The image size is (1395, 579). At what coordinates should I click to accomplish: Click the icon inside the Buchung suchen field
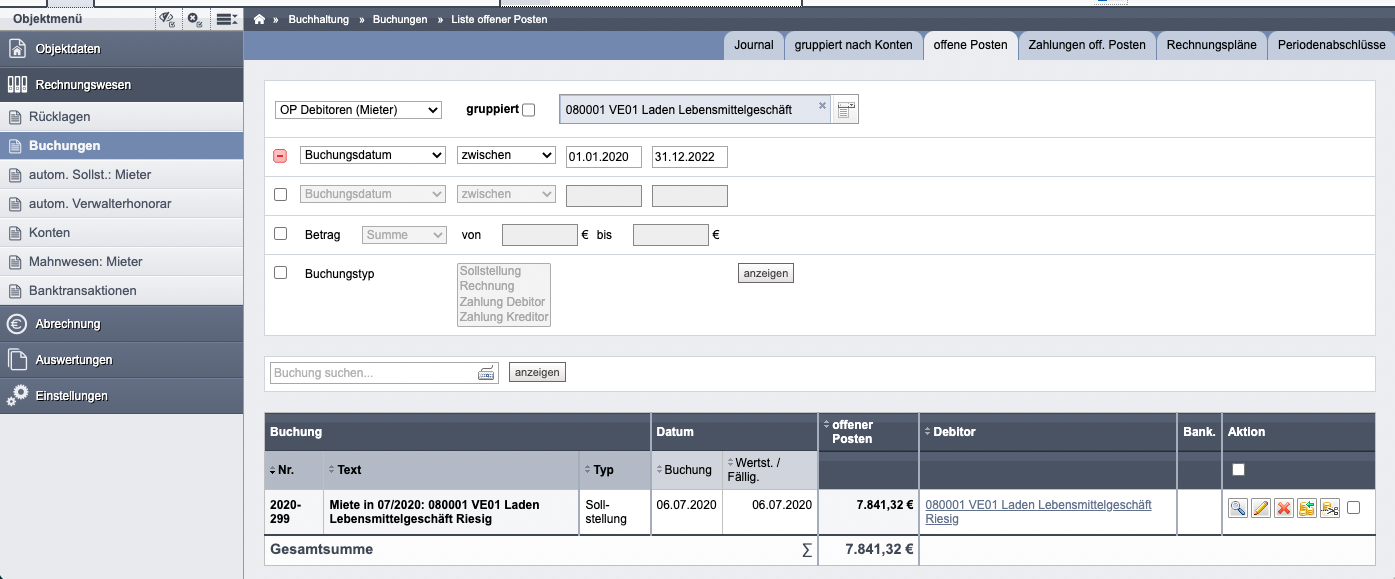[x=486, y=373]
